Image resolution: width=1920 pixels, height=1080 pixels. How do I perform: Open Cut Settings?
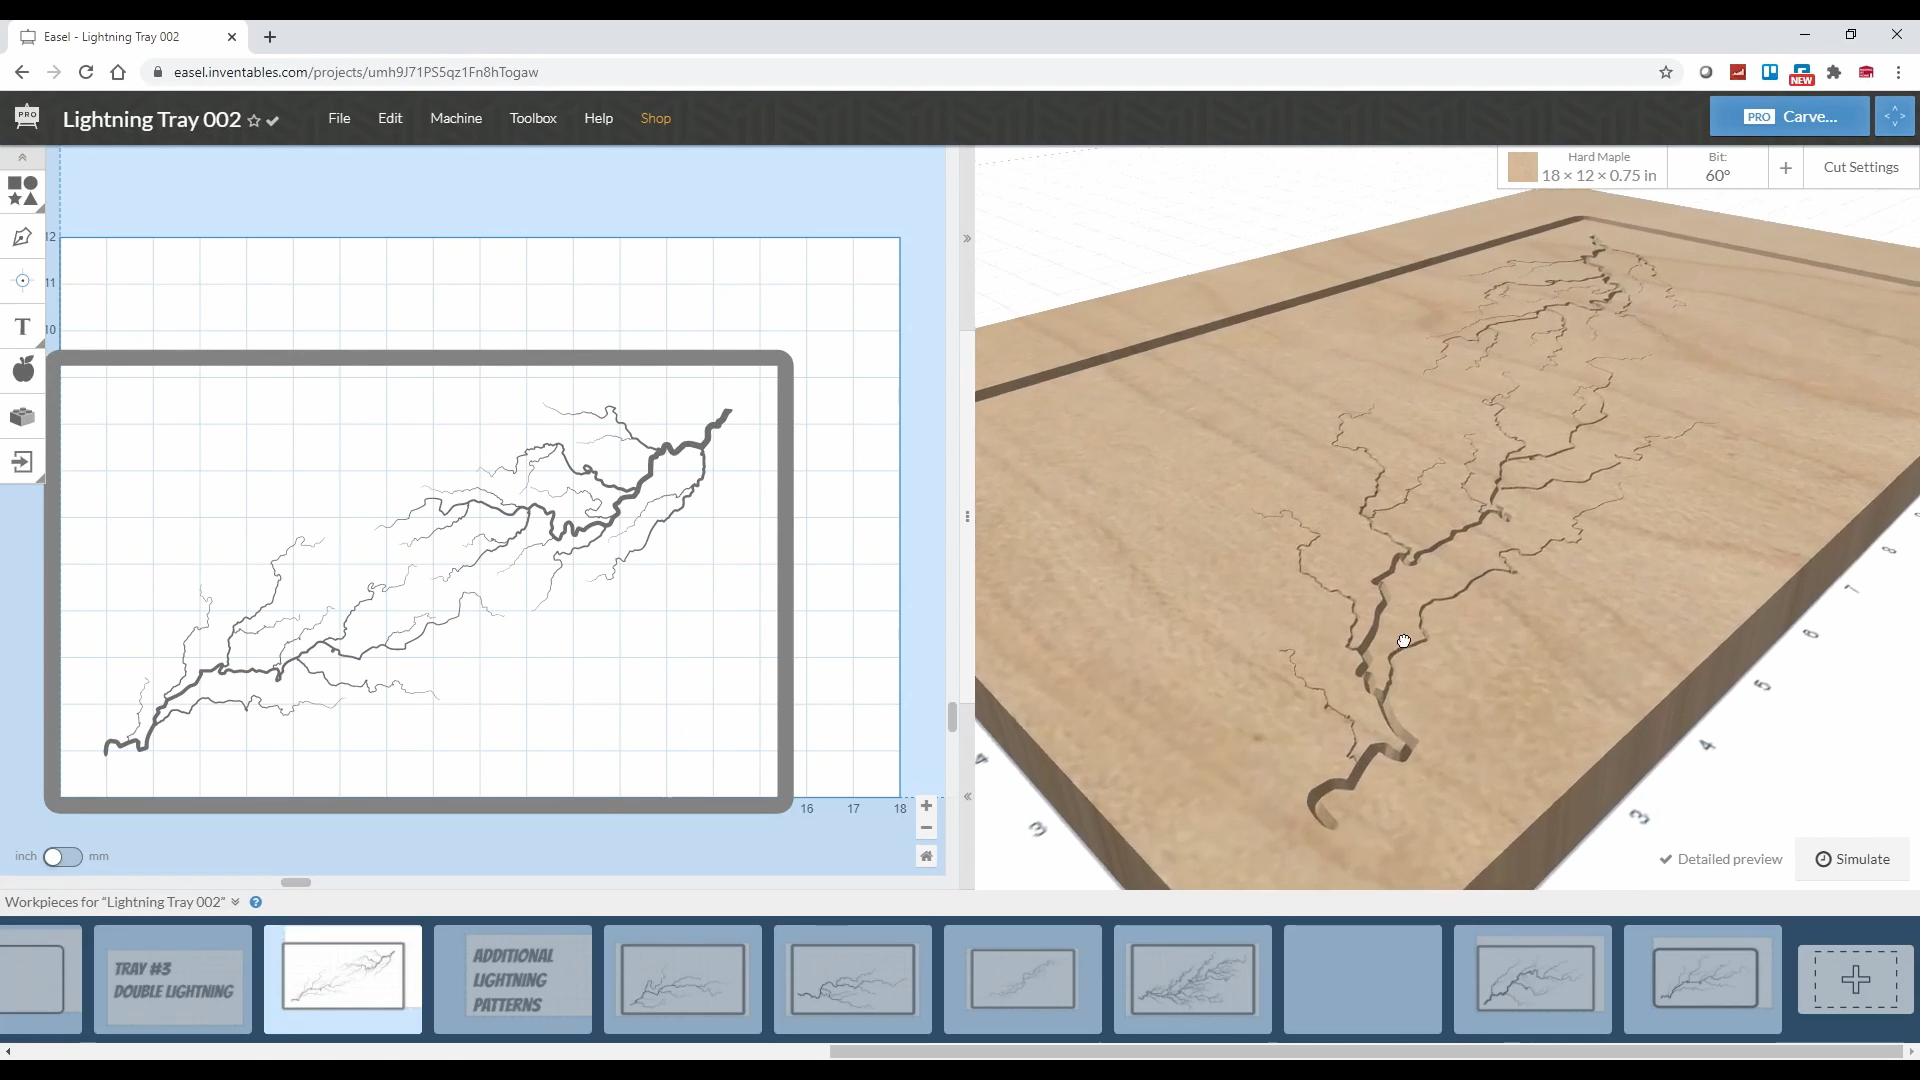tap(1860, 167)
